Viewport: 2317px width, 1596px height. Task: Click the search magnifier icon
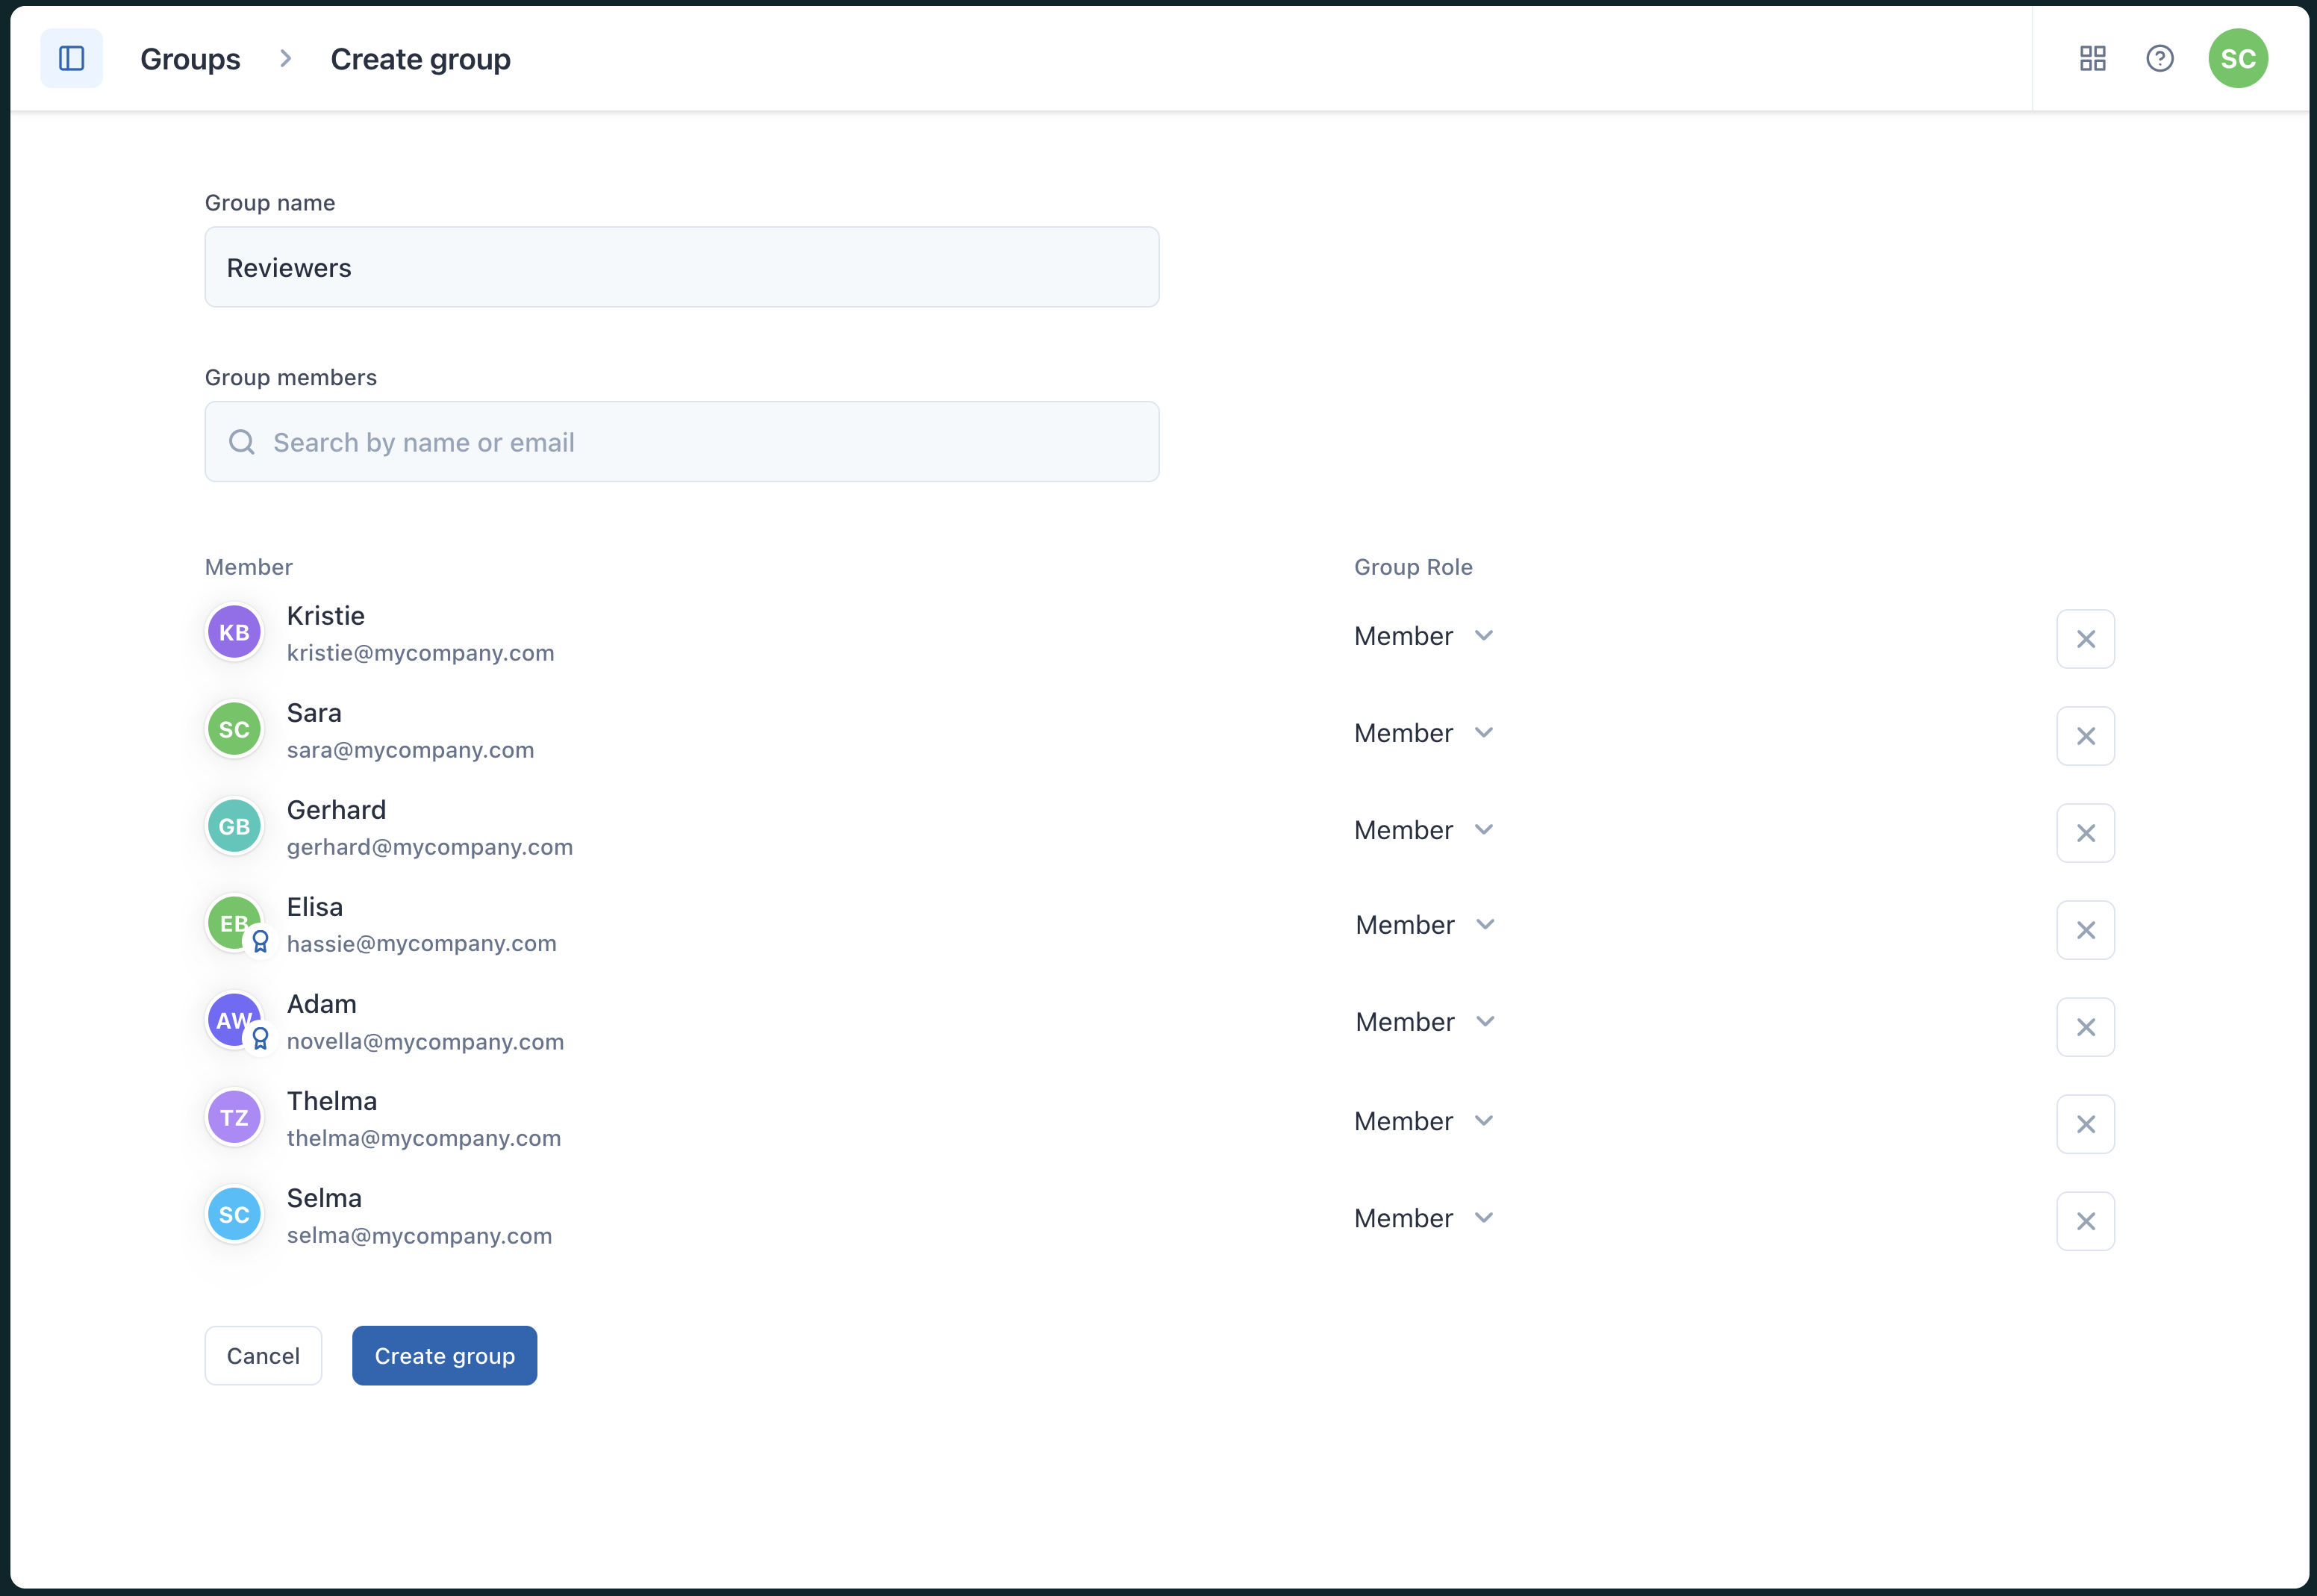coord(242,442)
